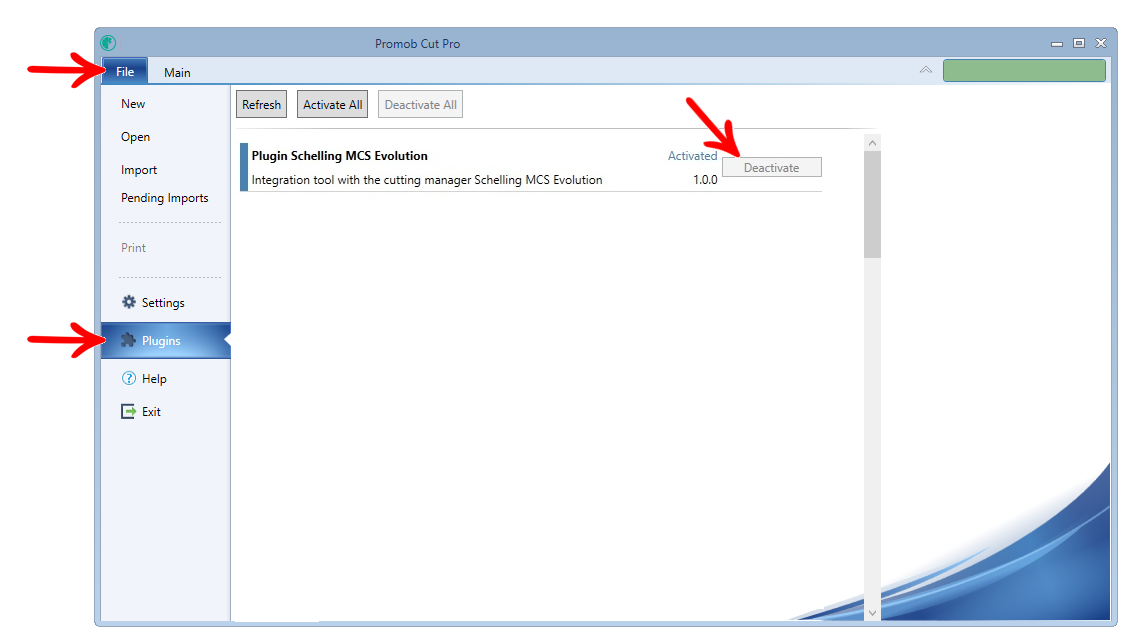This screenshot has width=1122, height=633.
Task: Click the scrollbar down arrow
Action: pos(872,612)
